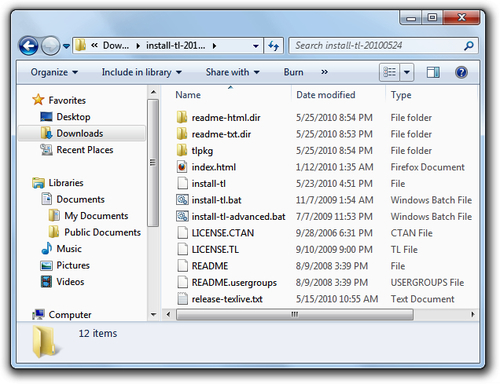This screenshot has height=384, width=500.
Task: Select the install-tl file icon
Action: tap(182, 183)
